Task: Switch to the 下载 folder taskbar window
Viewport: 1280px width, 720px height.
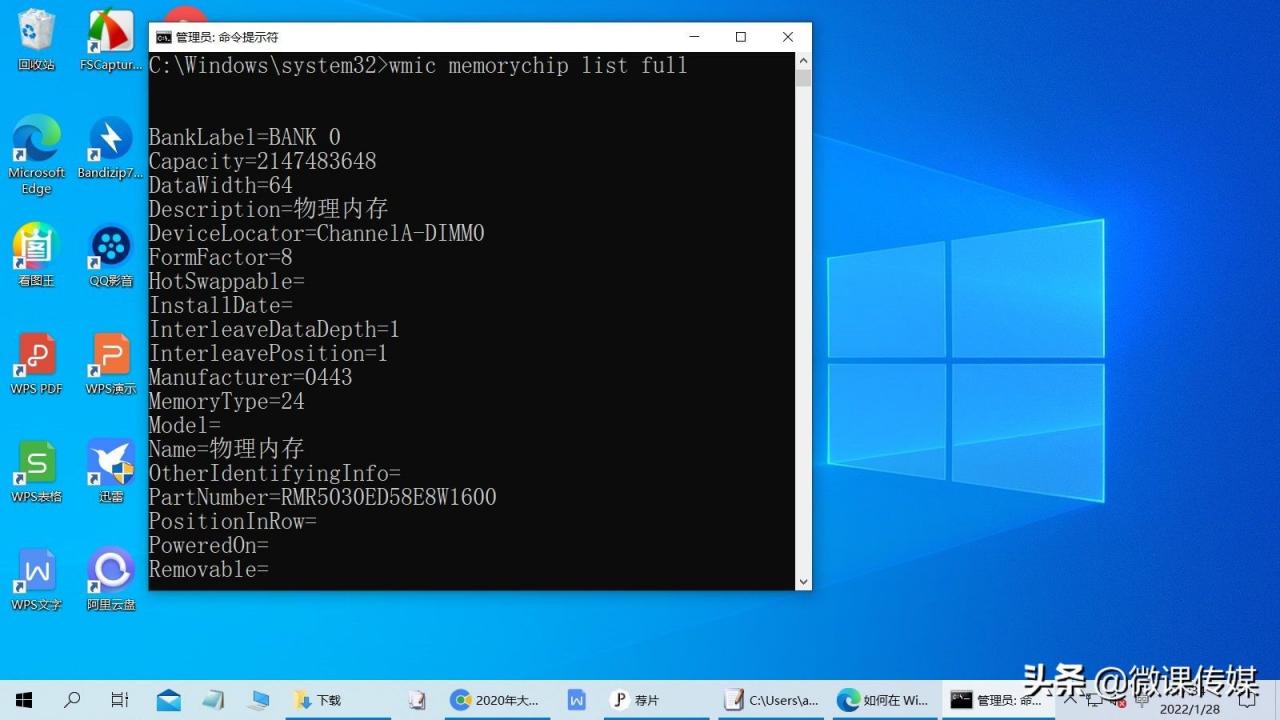Action: click(x=318, y=700)
